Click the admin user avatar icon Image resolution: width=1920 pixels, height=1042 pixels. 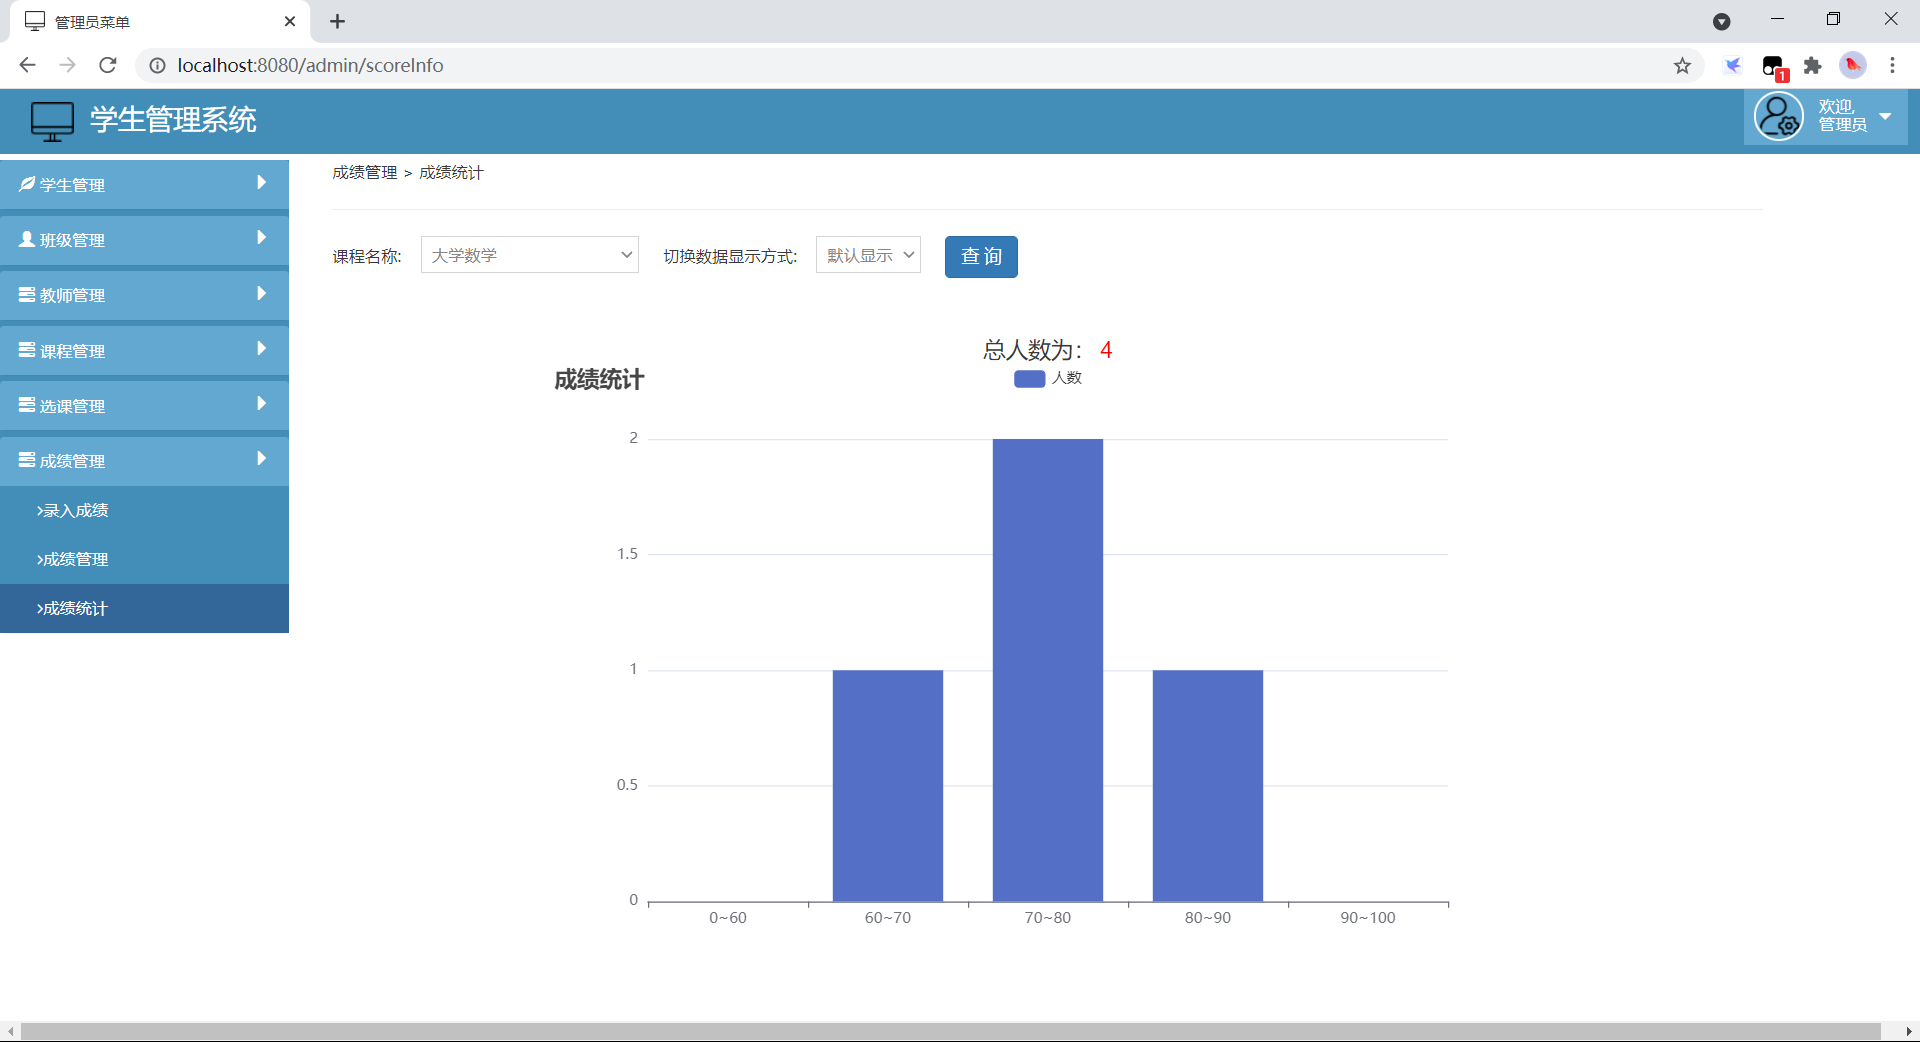pyautogui.click(x=1779, y=117)
